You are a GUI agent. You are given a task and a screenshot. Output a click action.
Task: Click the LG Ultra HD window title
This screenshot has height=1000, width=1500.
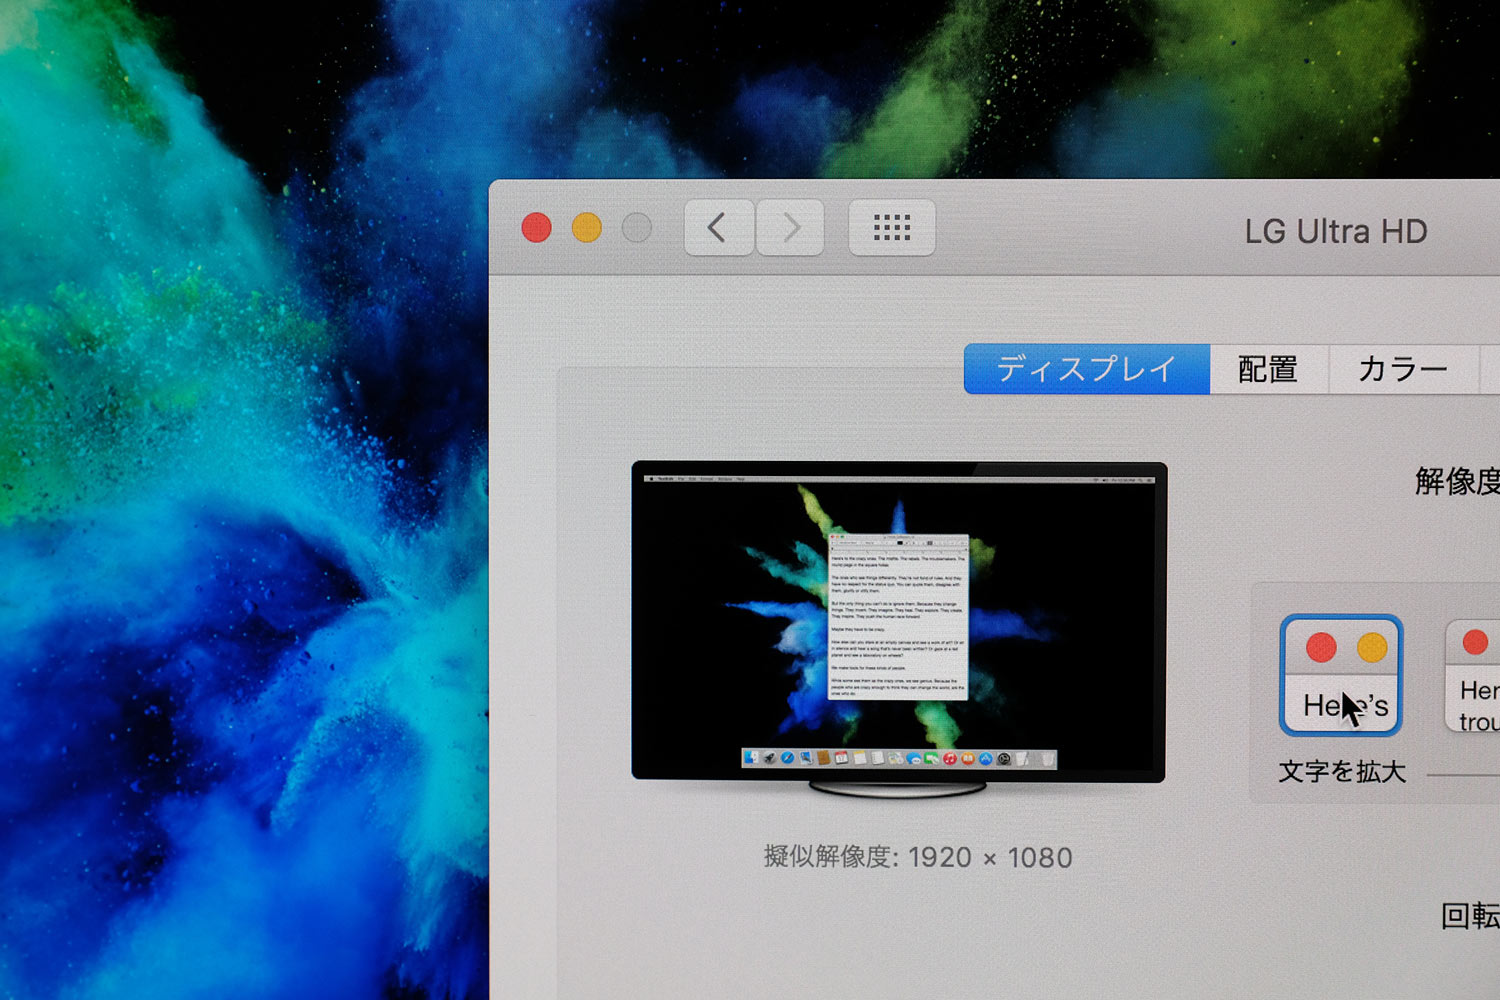point(1336,231)
